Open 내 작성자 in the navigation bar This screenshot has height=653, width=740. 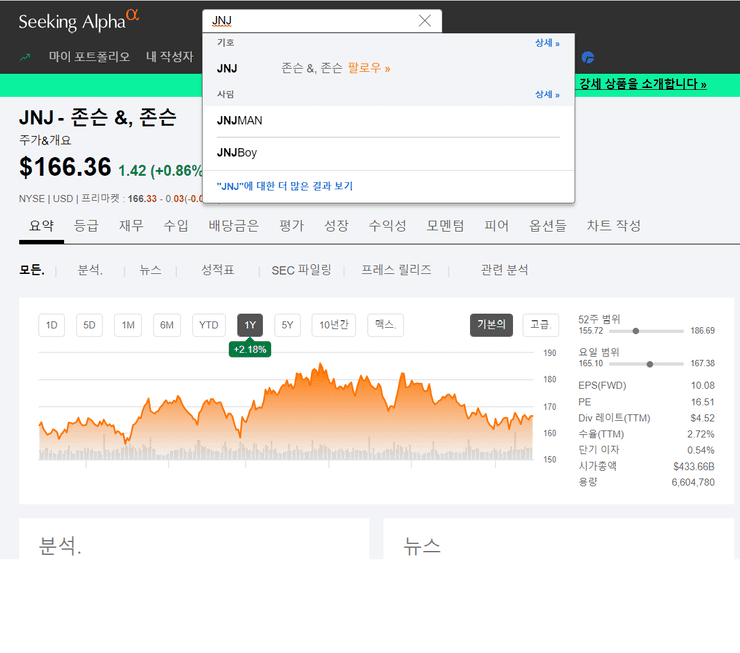pos(170,57)
